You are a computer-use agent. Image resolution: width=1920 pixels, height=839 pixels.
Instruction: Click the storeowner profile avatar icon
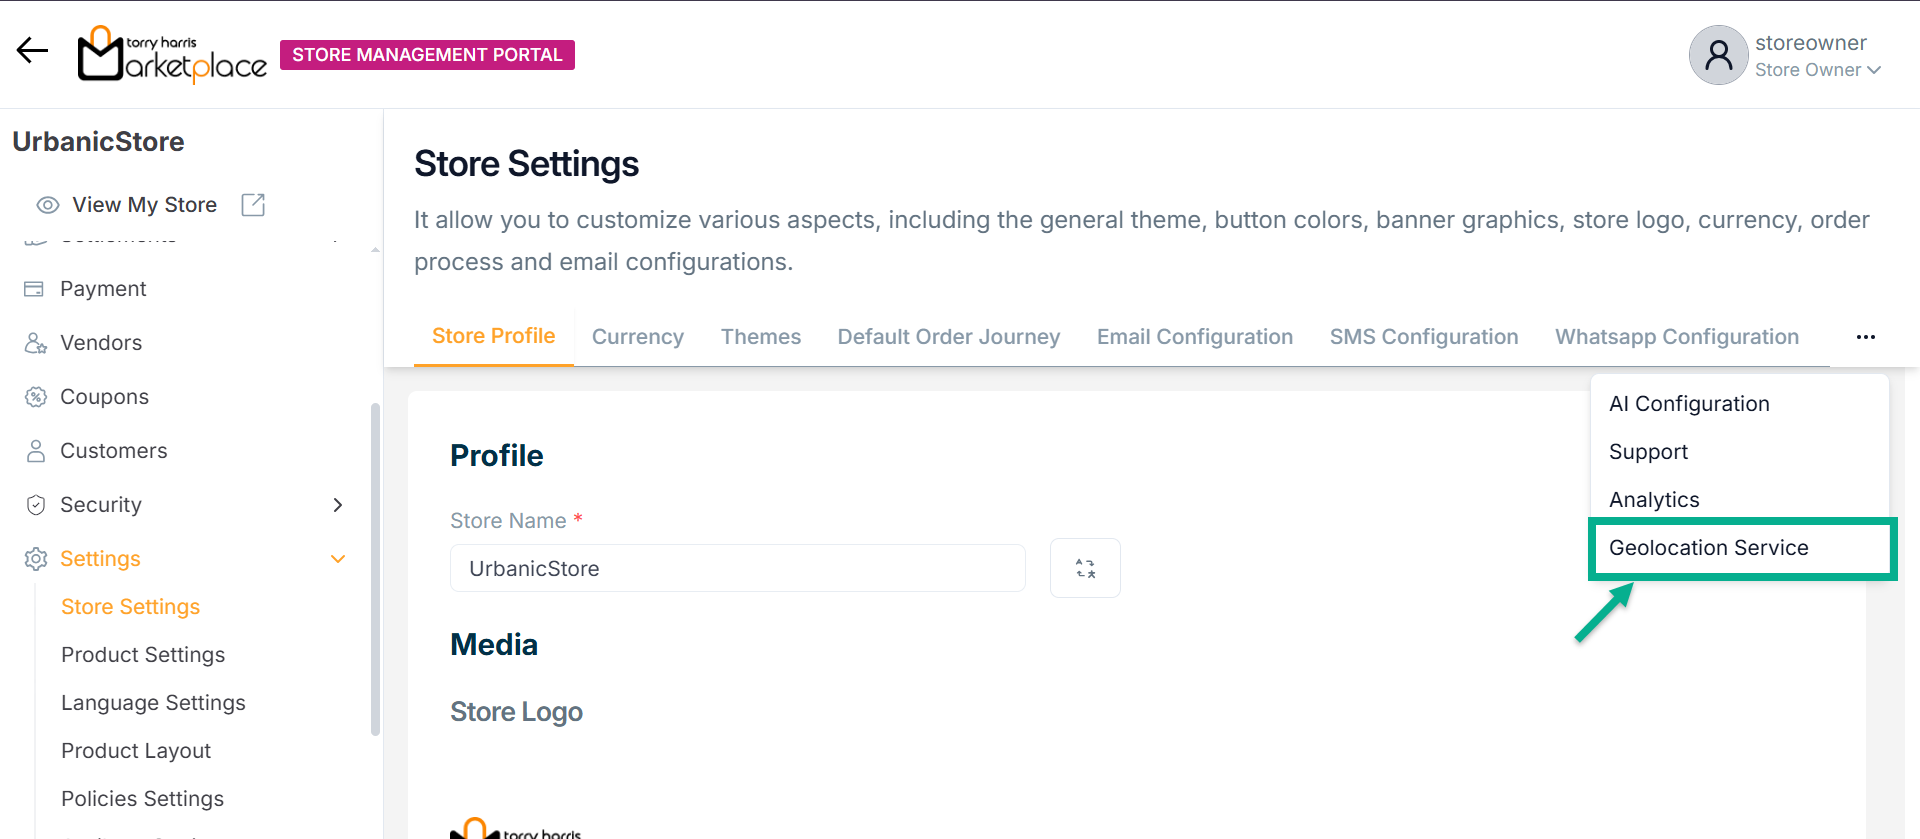[1718, 55]
